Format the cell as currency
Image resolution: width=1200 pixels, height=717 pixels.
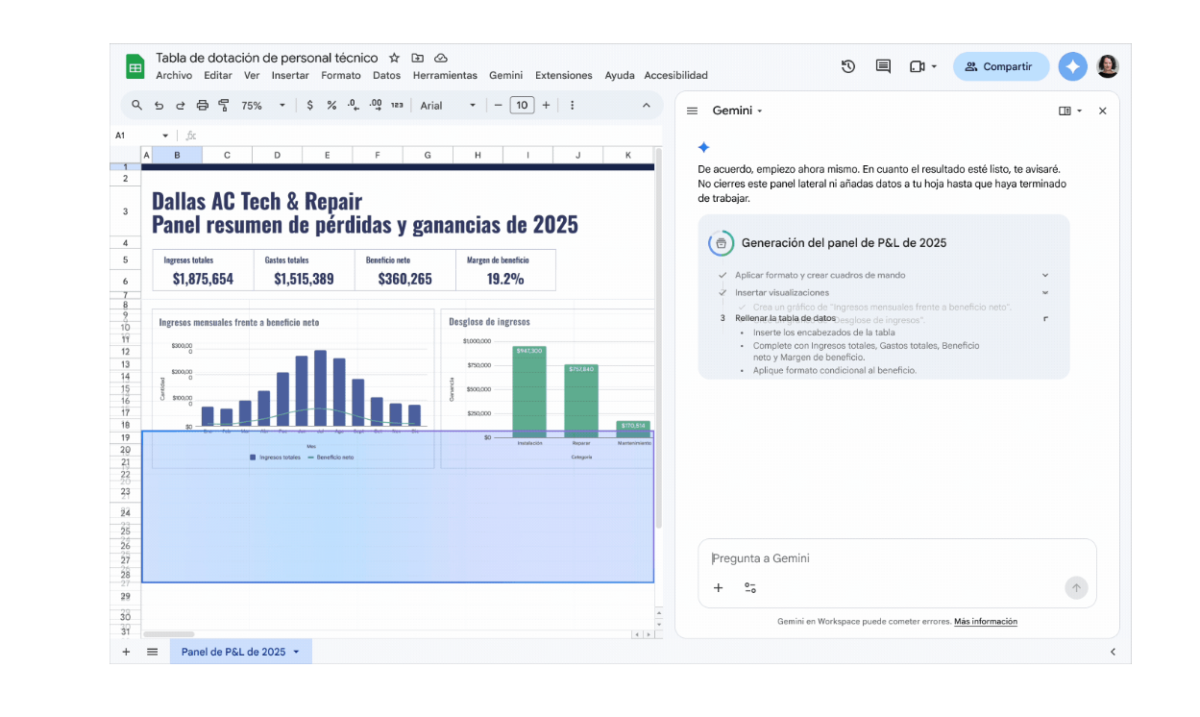[310, 105]
